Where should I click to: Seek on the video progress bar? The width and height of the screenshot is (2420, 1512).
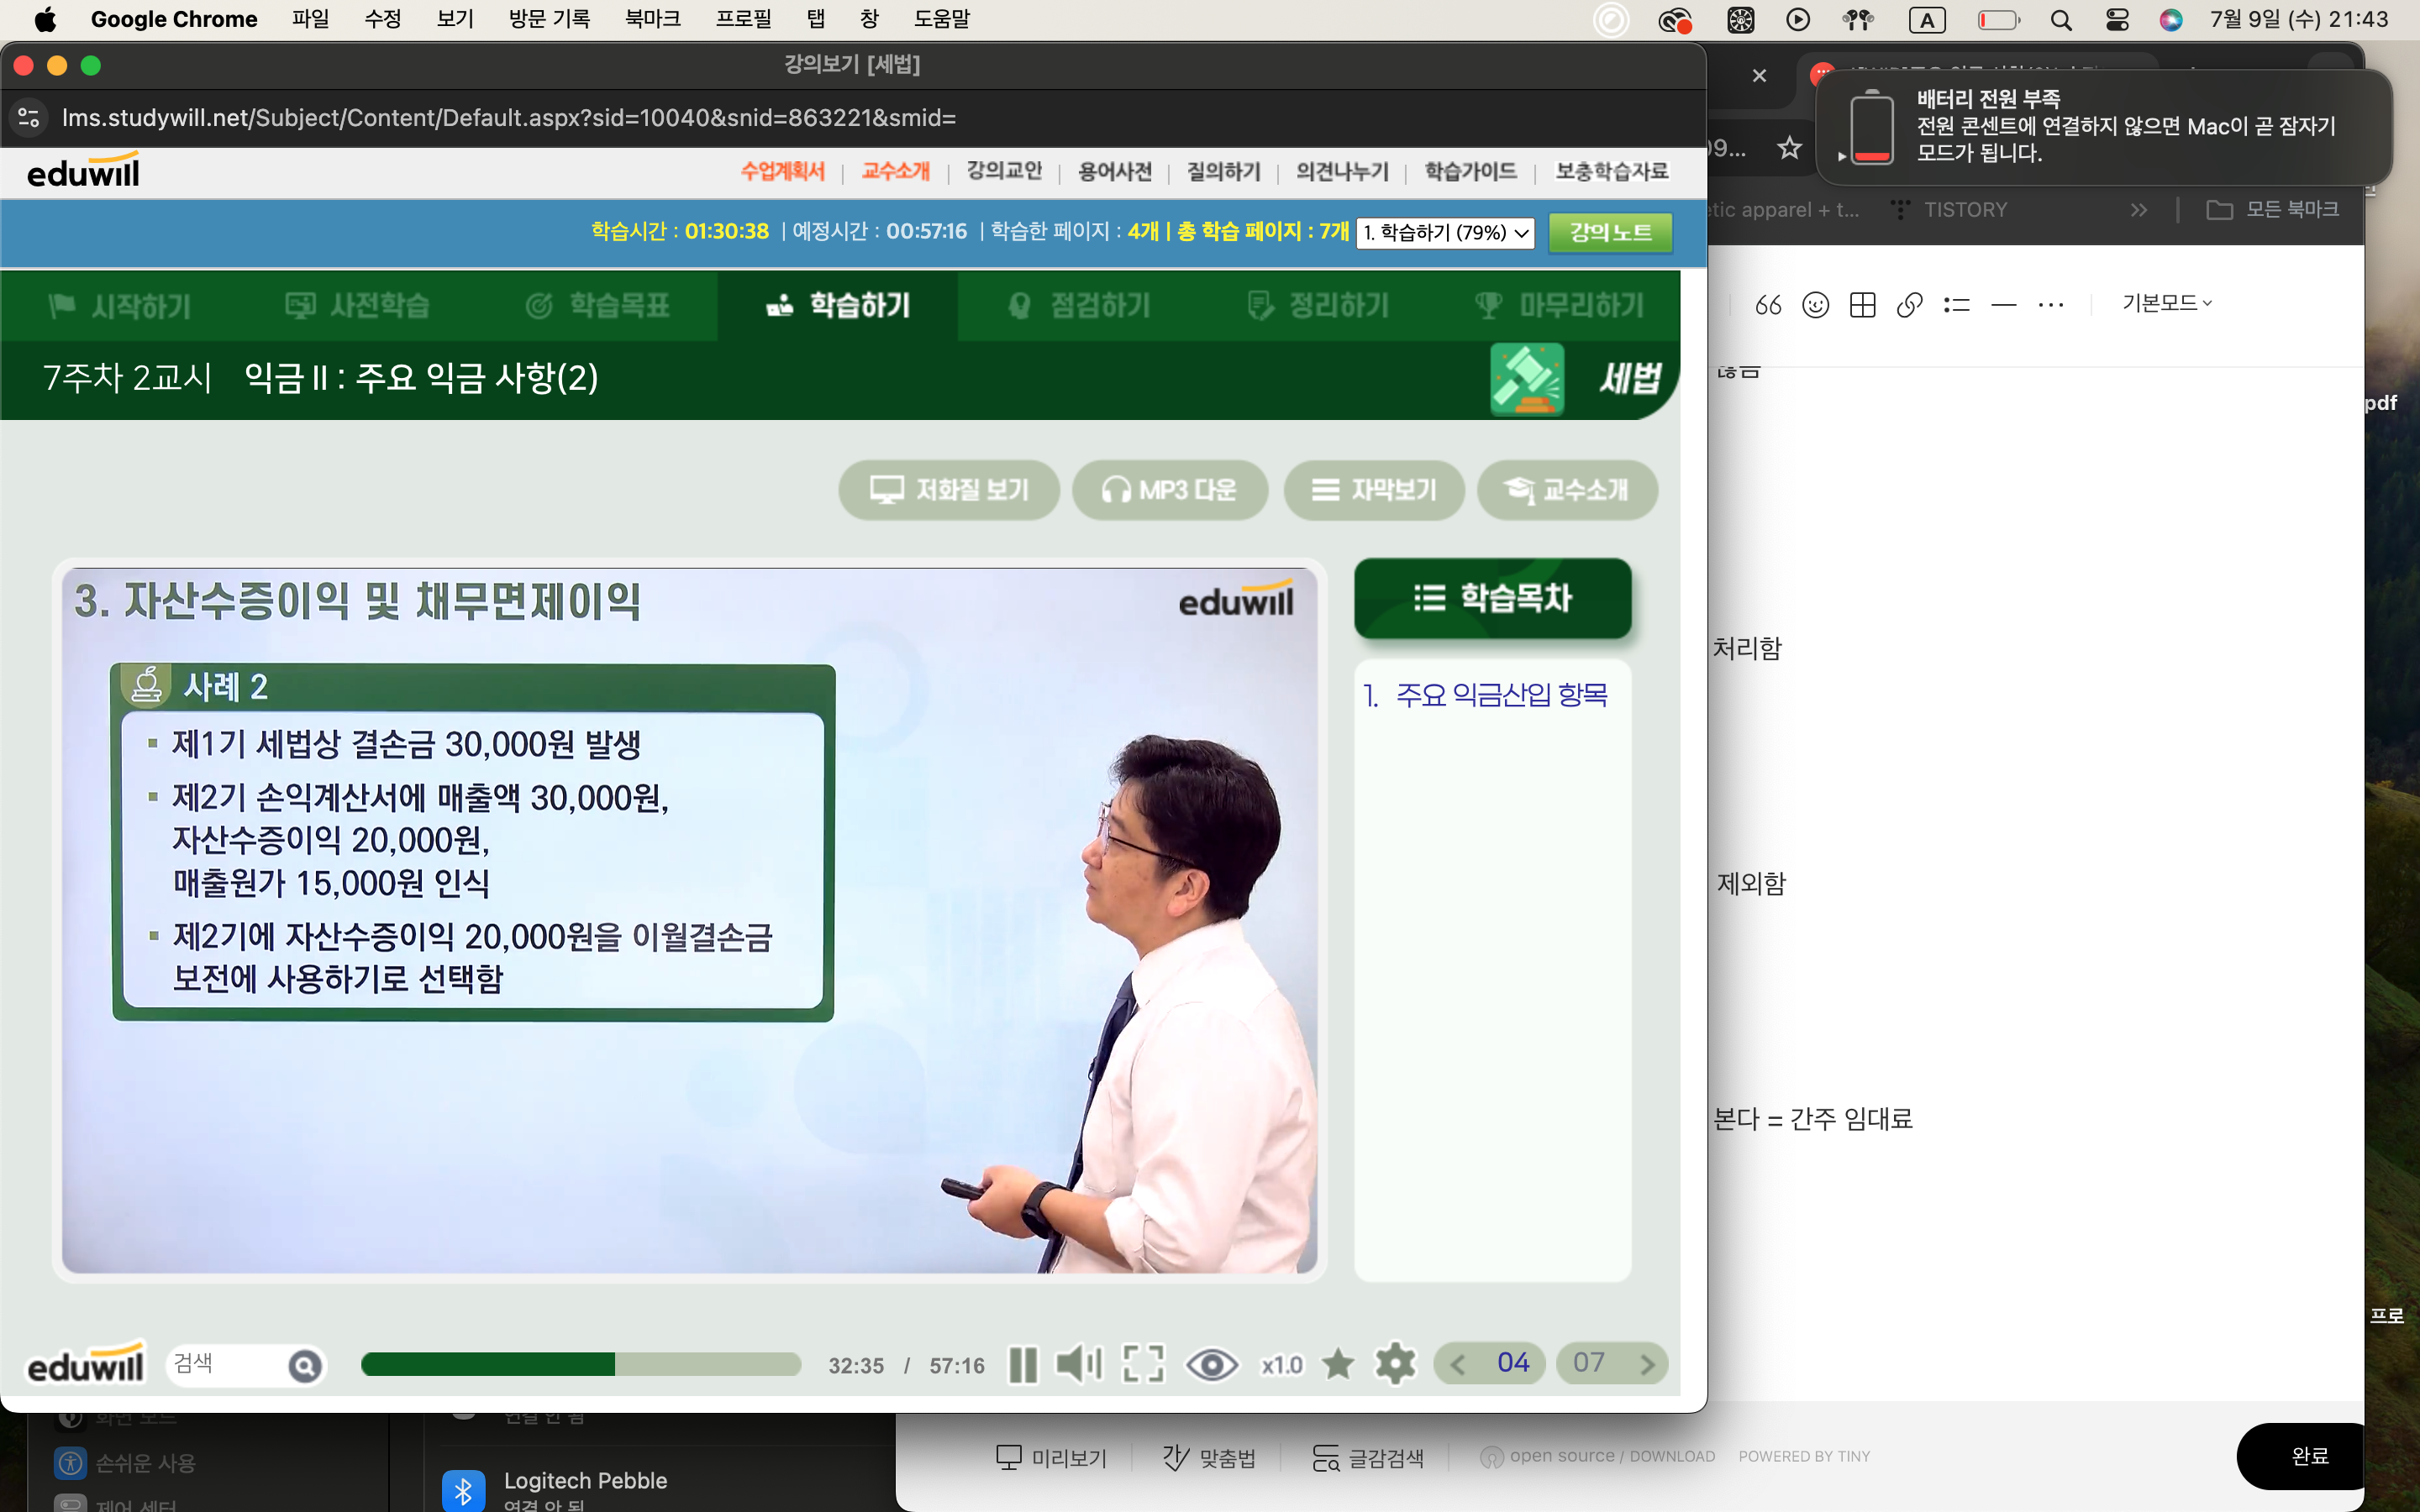coord(580,1365)
